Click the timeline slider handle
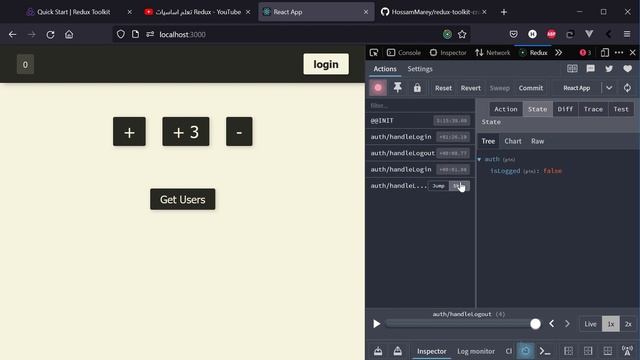This screenshot has height=360, width=640. coord(535,324)
